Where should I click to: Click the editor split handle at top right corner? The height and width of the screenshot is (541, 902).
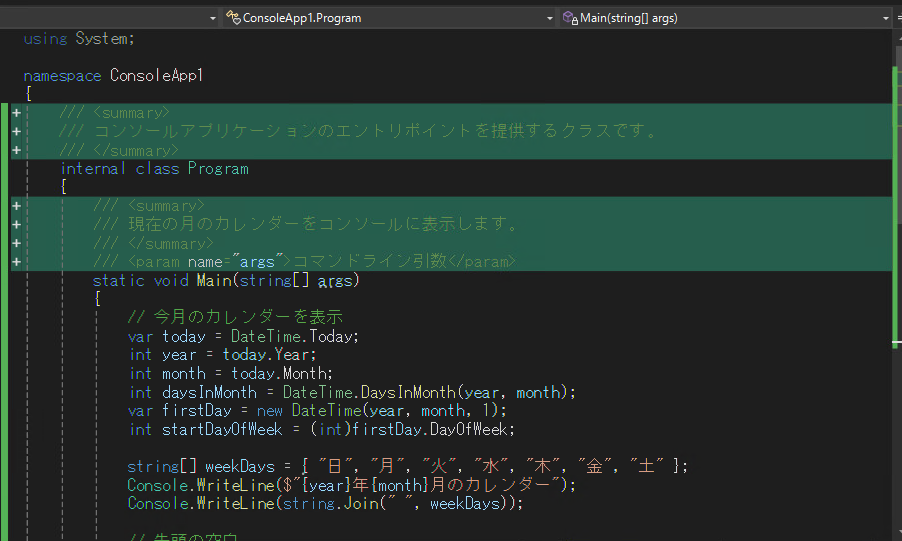point(886,18)
